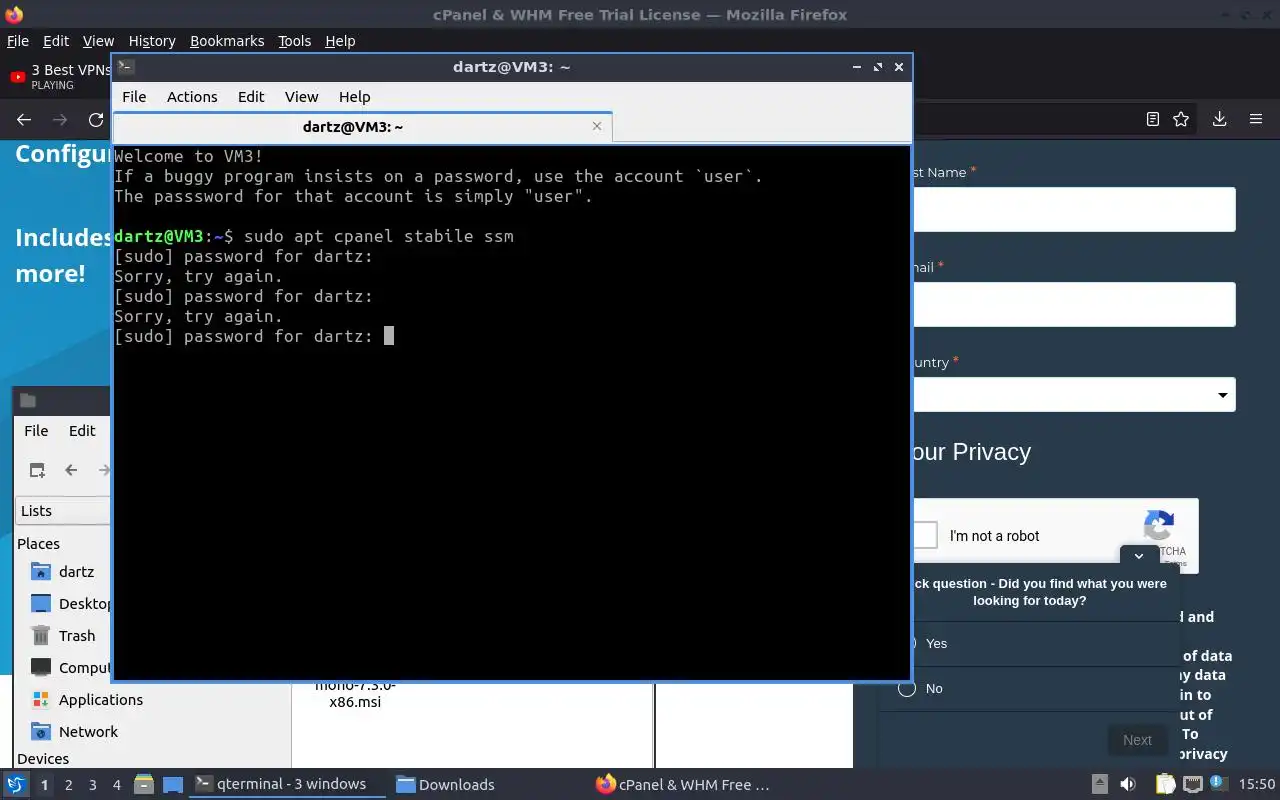Open Trash in the Places sidebar

pos(64,636)
